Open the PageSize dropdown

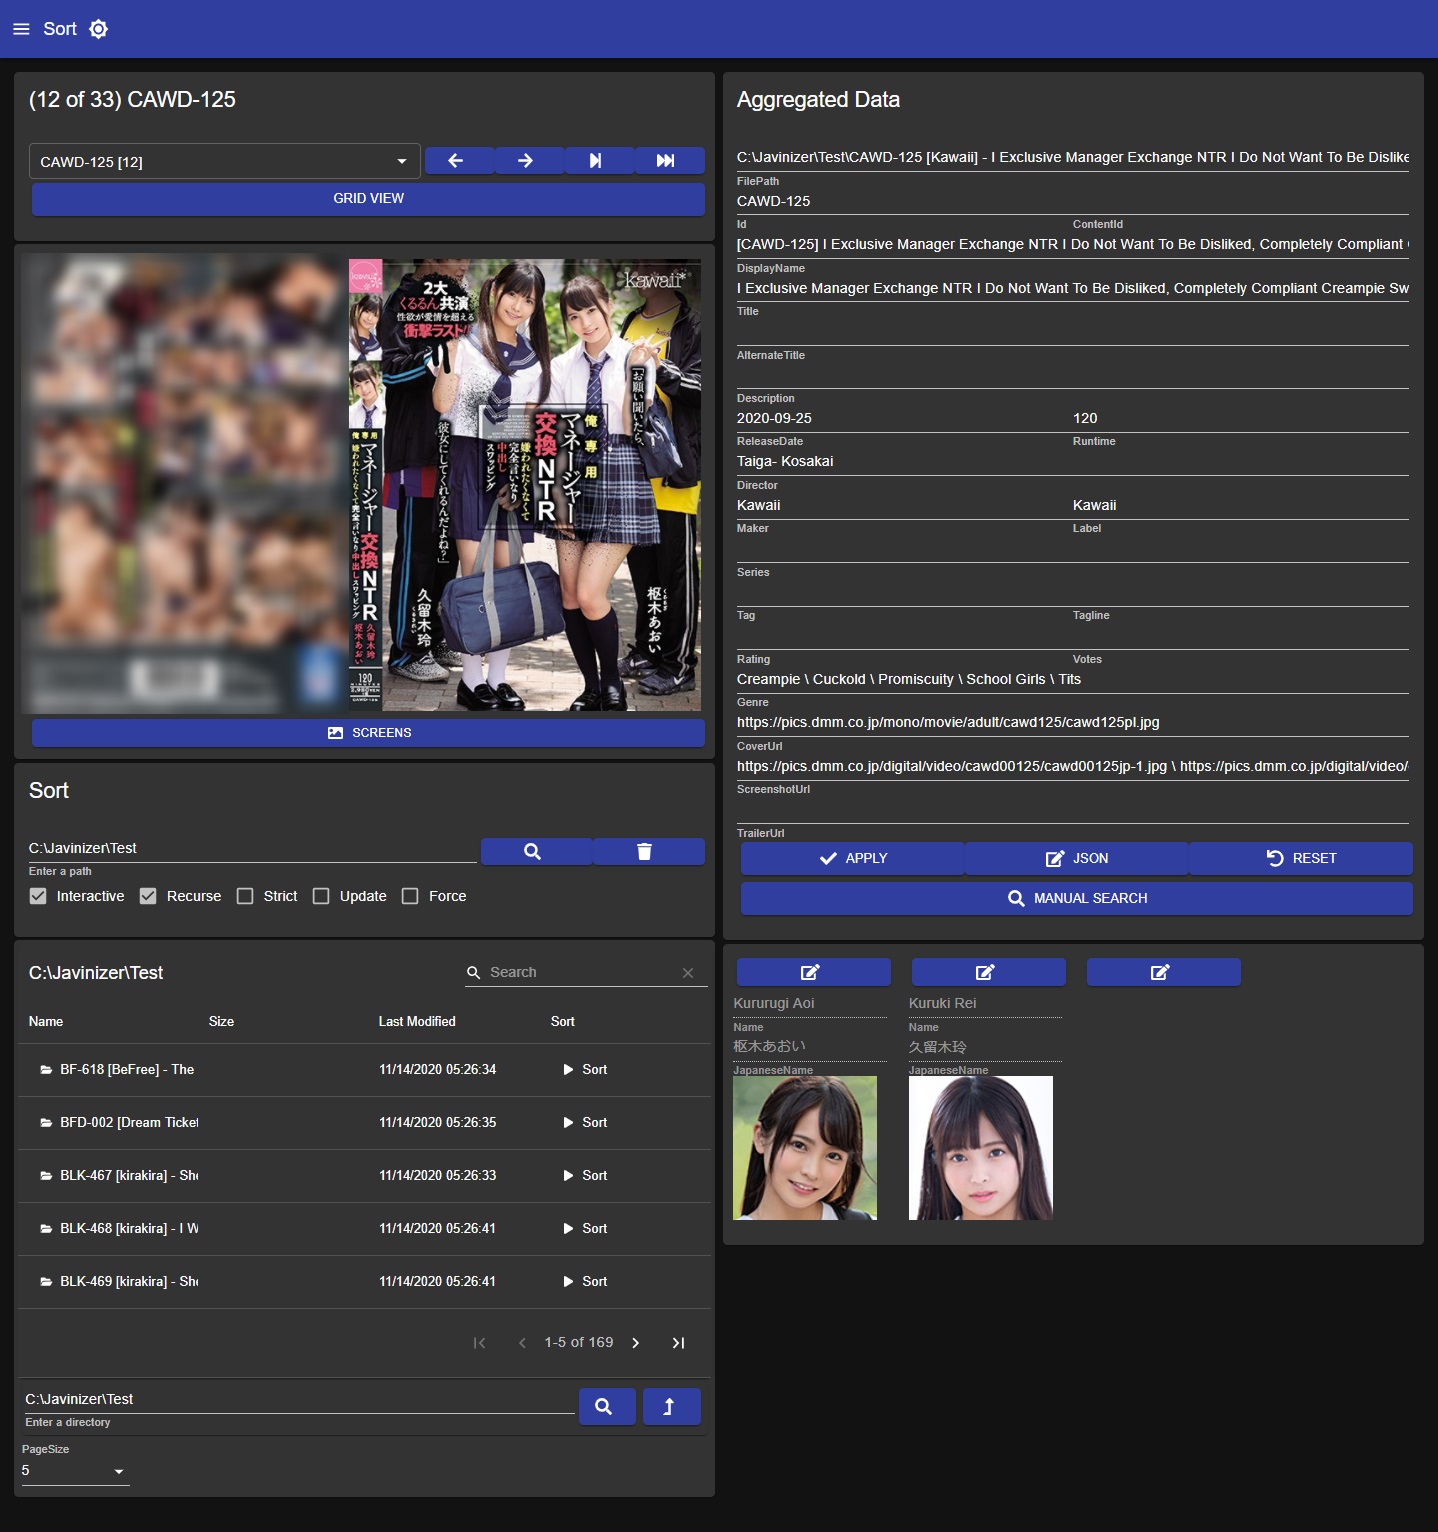pyautogui.click(x=75, y=1471)
